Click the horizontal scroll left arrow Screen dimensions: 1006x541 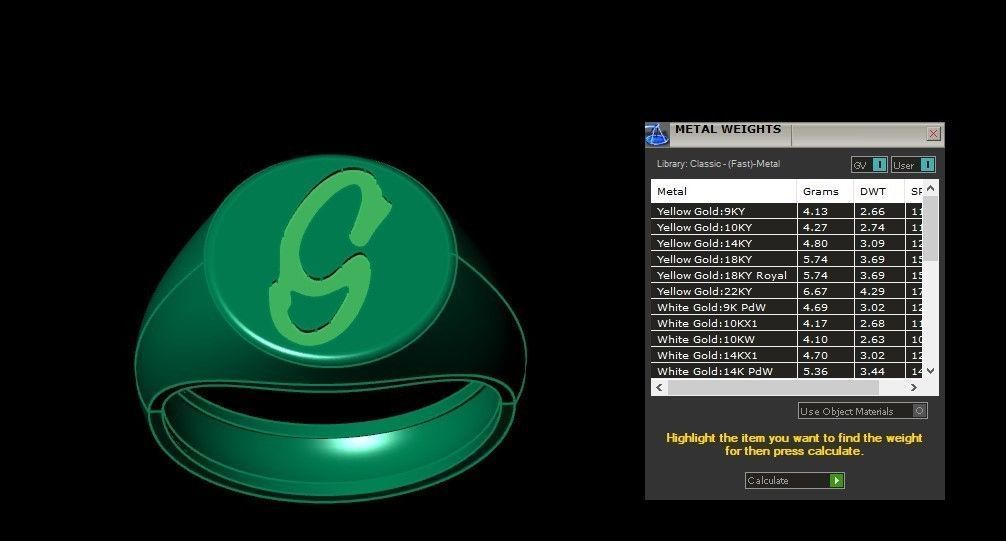tap(659, 387)
